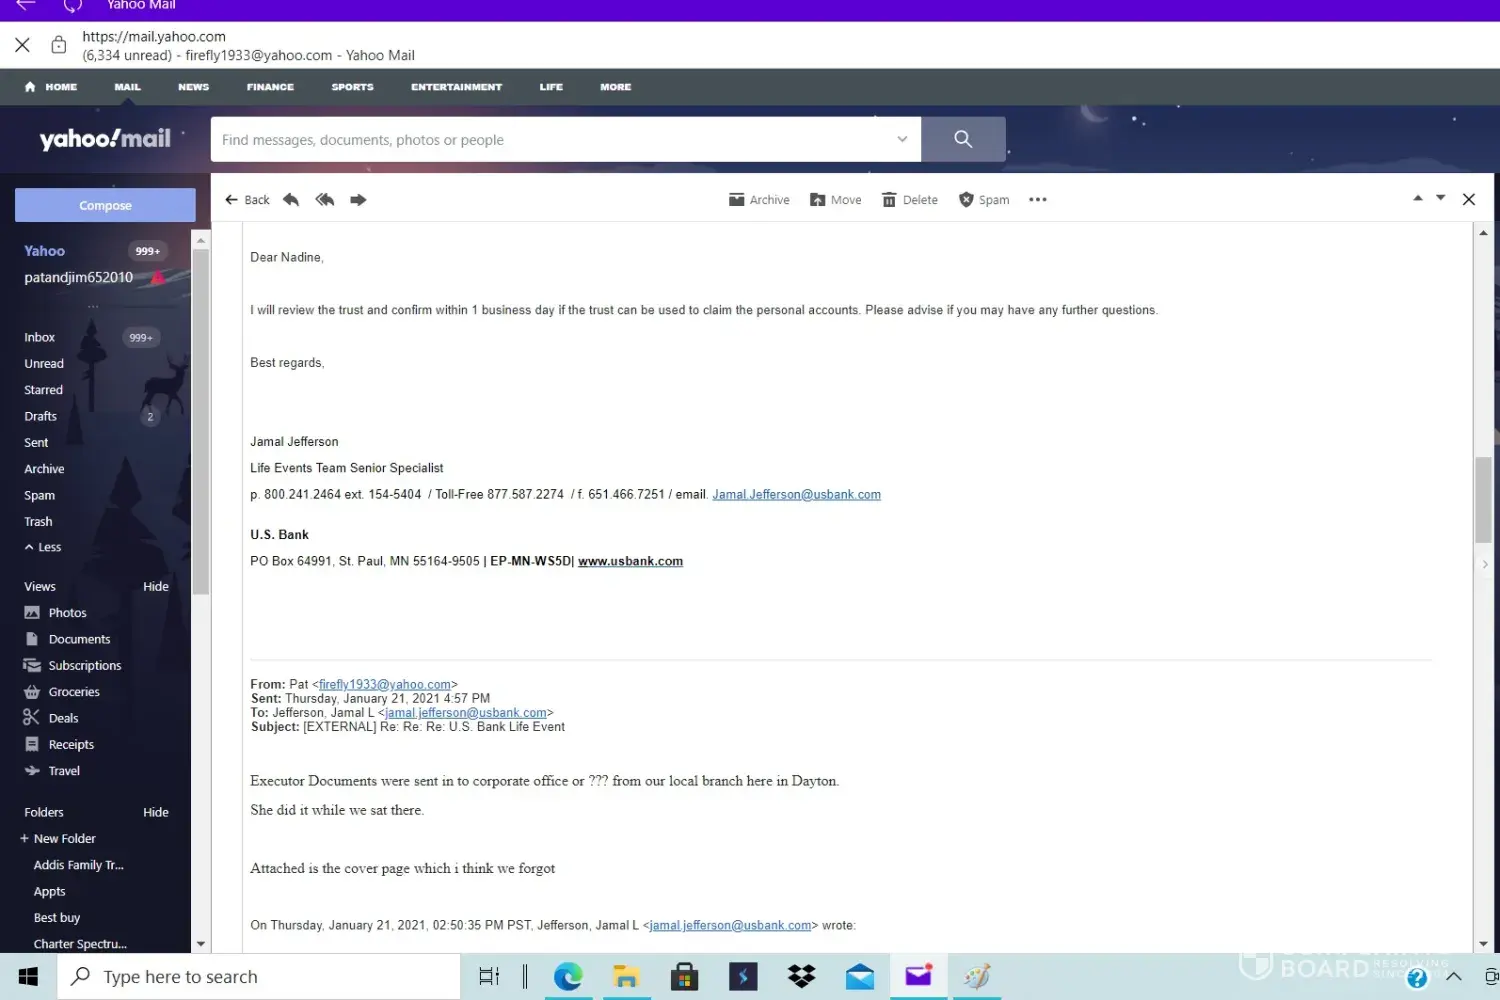Click the firefly1933@yahoo.com sender link
The image size is (1500, 1000).
coord(385,685)
